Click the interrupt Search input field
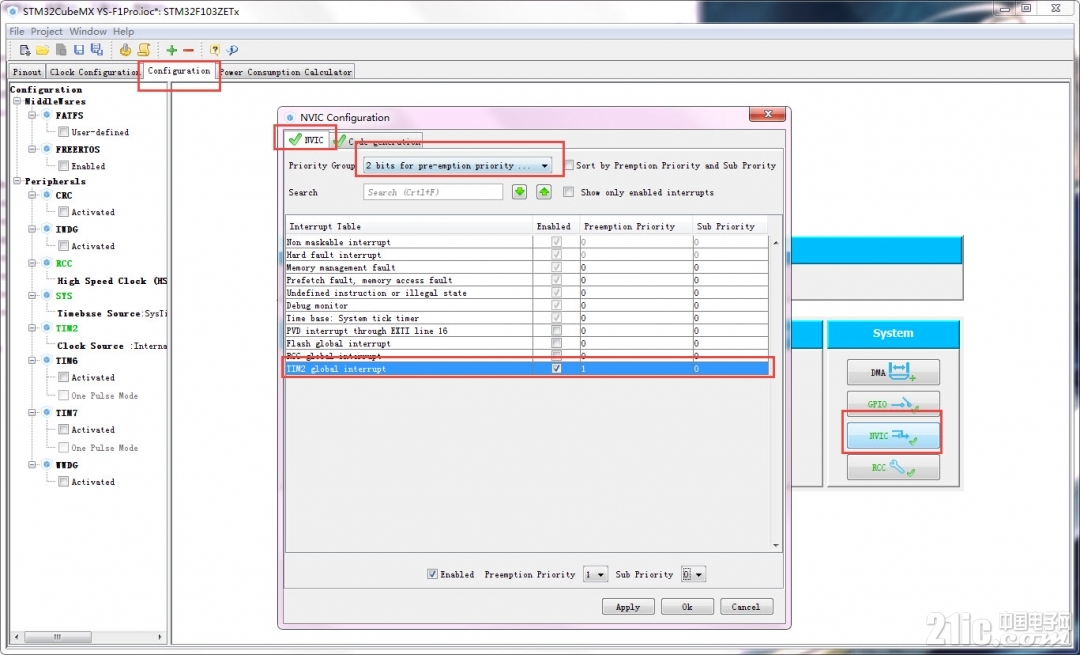 [433, 192]
